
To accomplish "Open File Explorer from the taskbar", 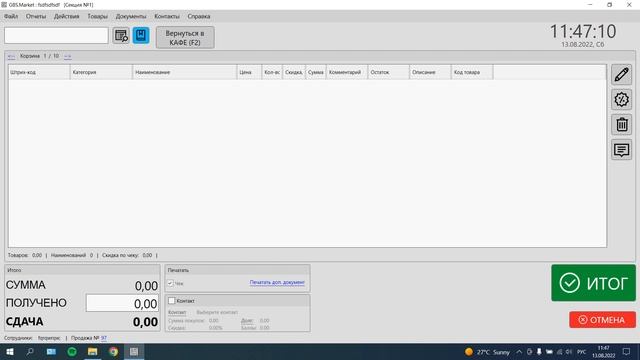I will pyautogui.click(x=93, y=351).
